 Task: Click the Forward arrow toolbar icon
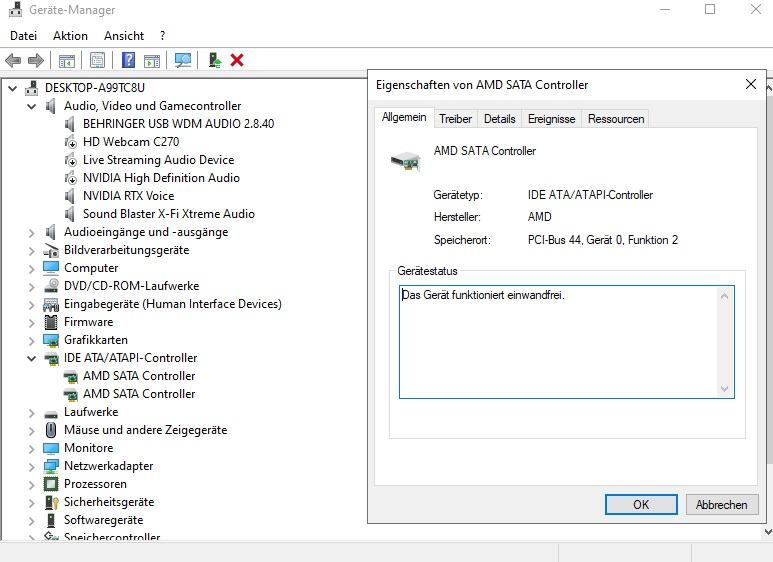(x=35, y=60)
